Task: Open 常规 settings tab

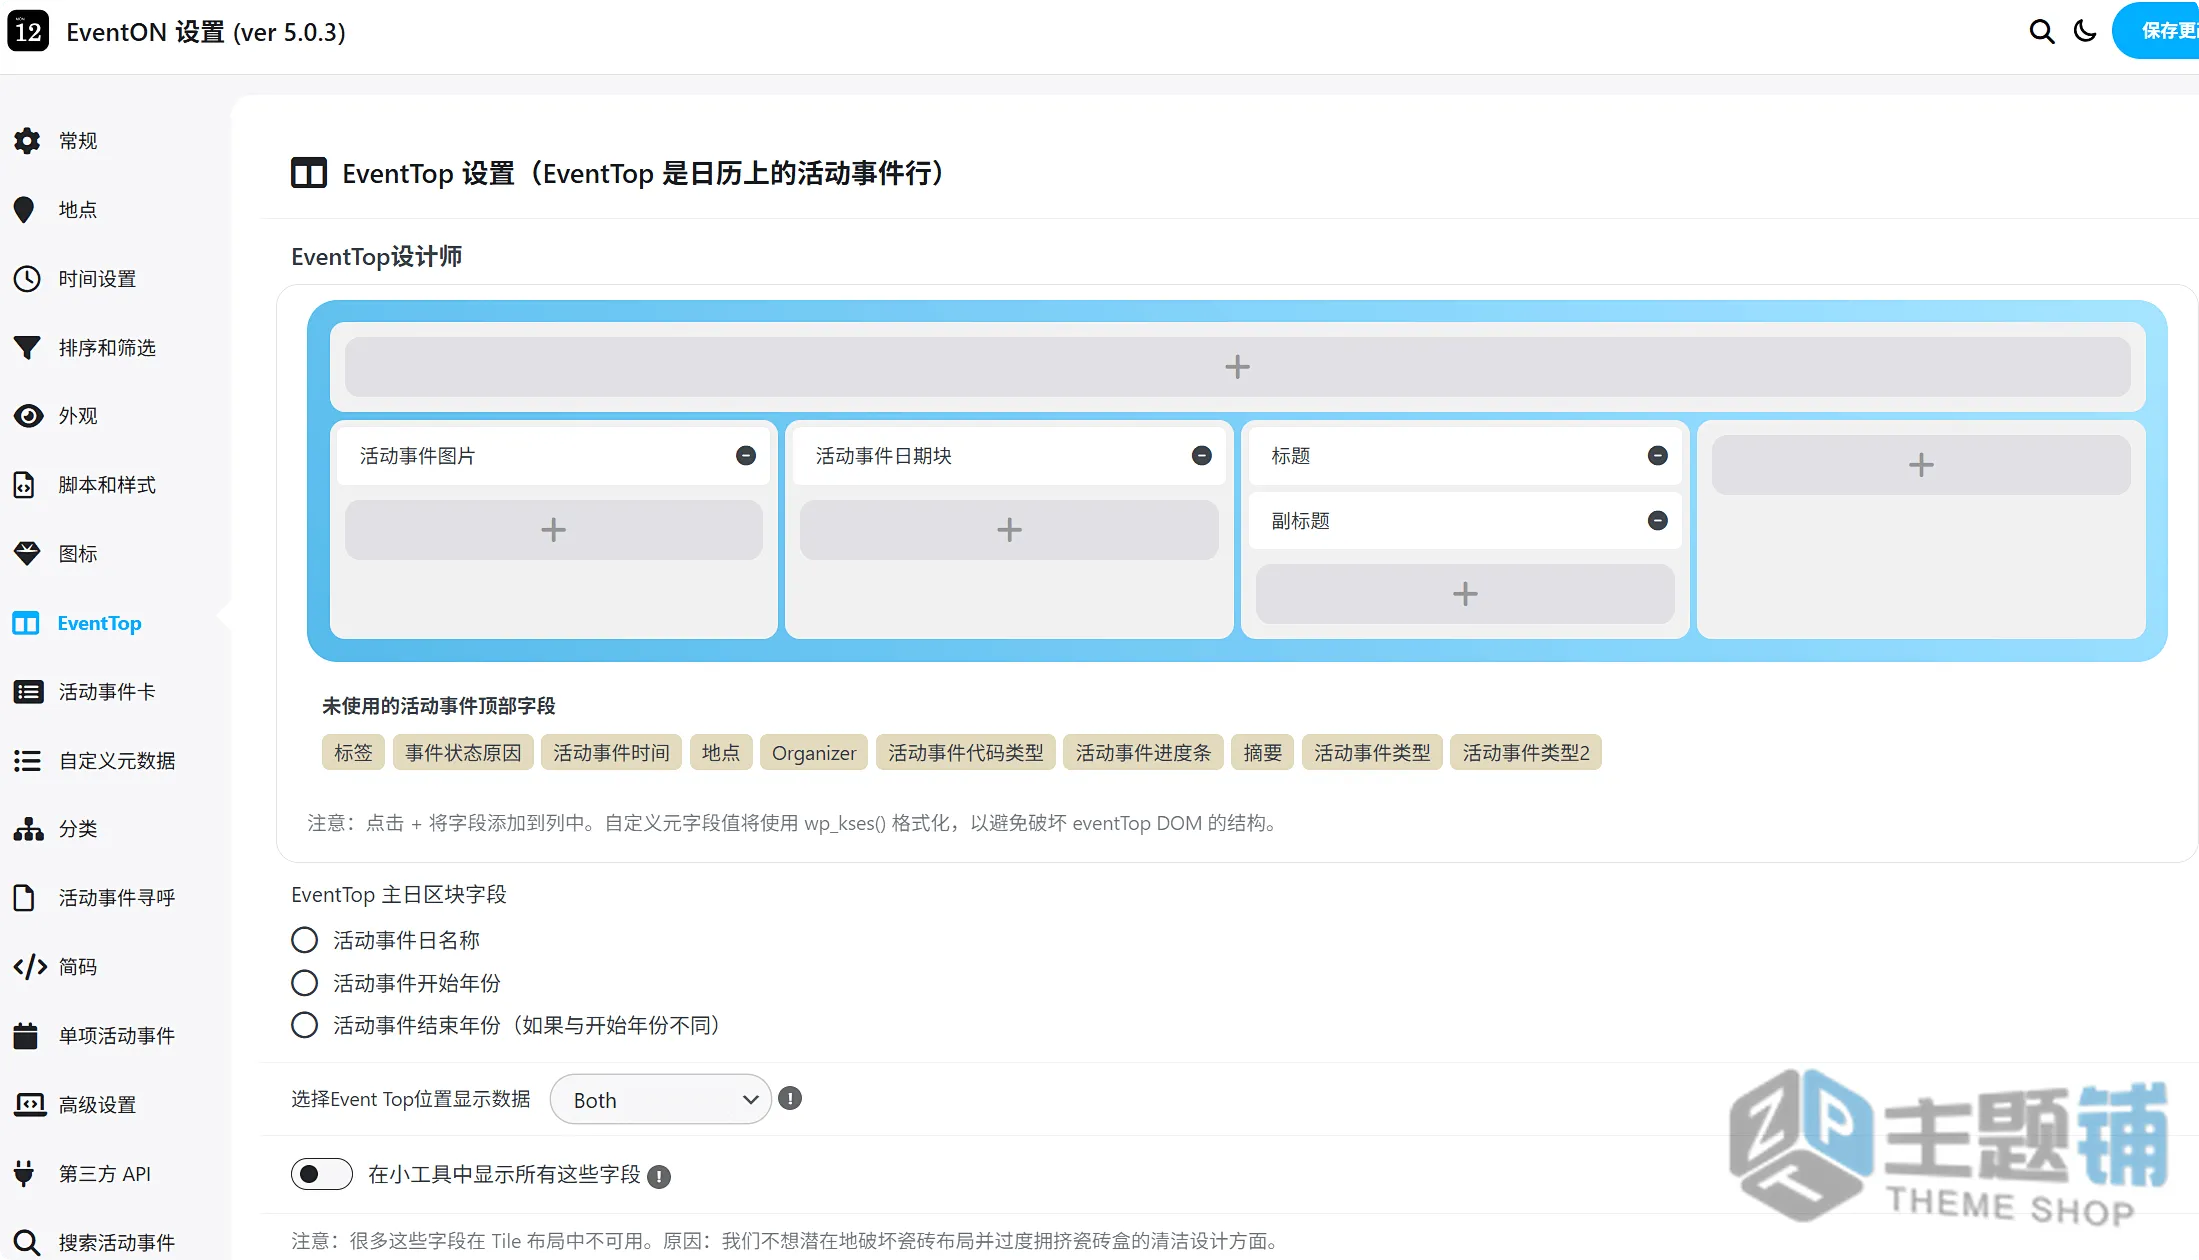Action: click(x=78, y=141)
